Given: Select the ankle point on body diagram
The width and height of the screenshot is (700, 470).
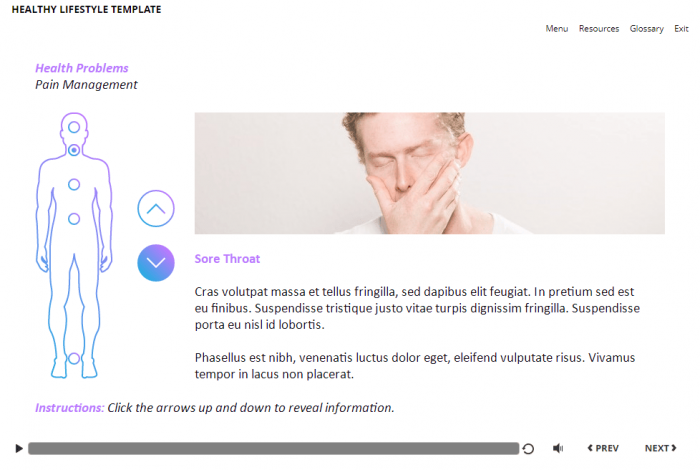Looking at the screenshot, I should (74, 358).
